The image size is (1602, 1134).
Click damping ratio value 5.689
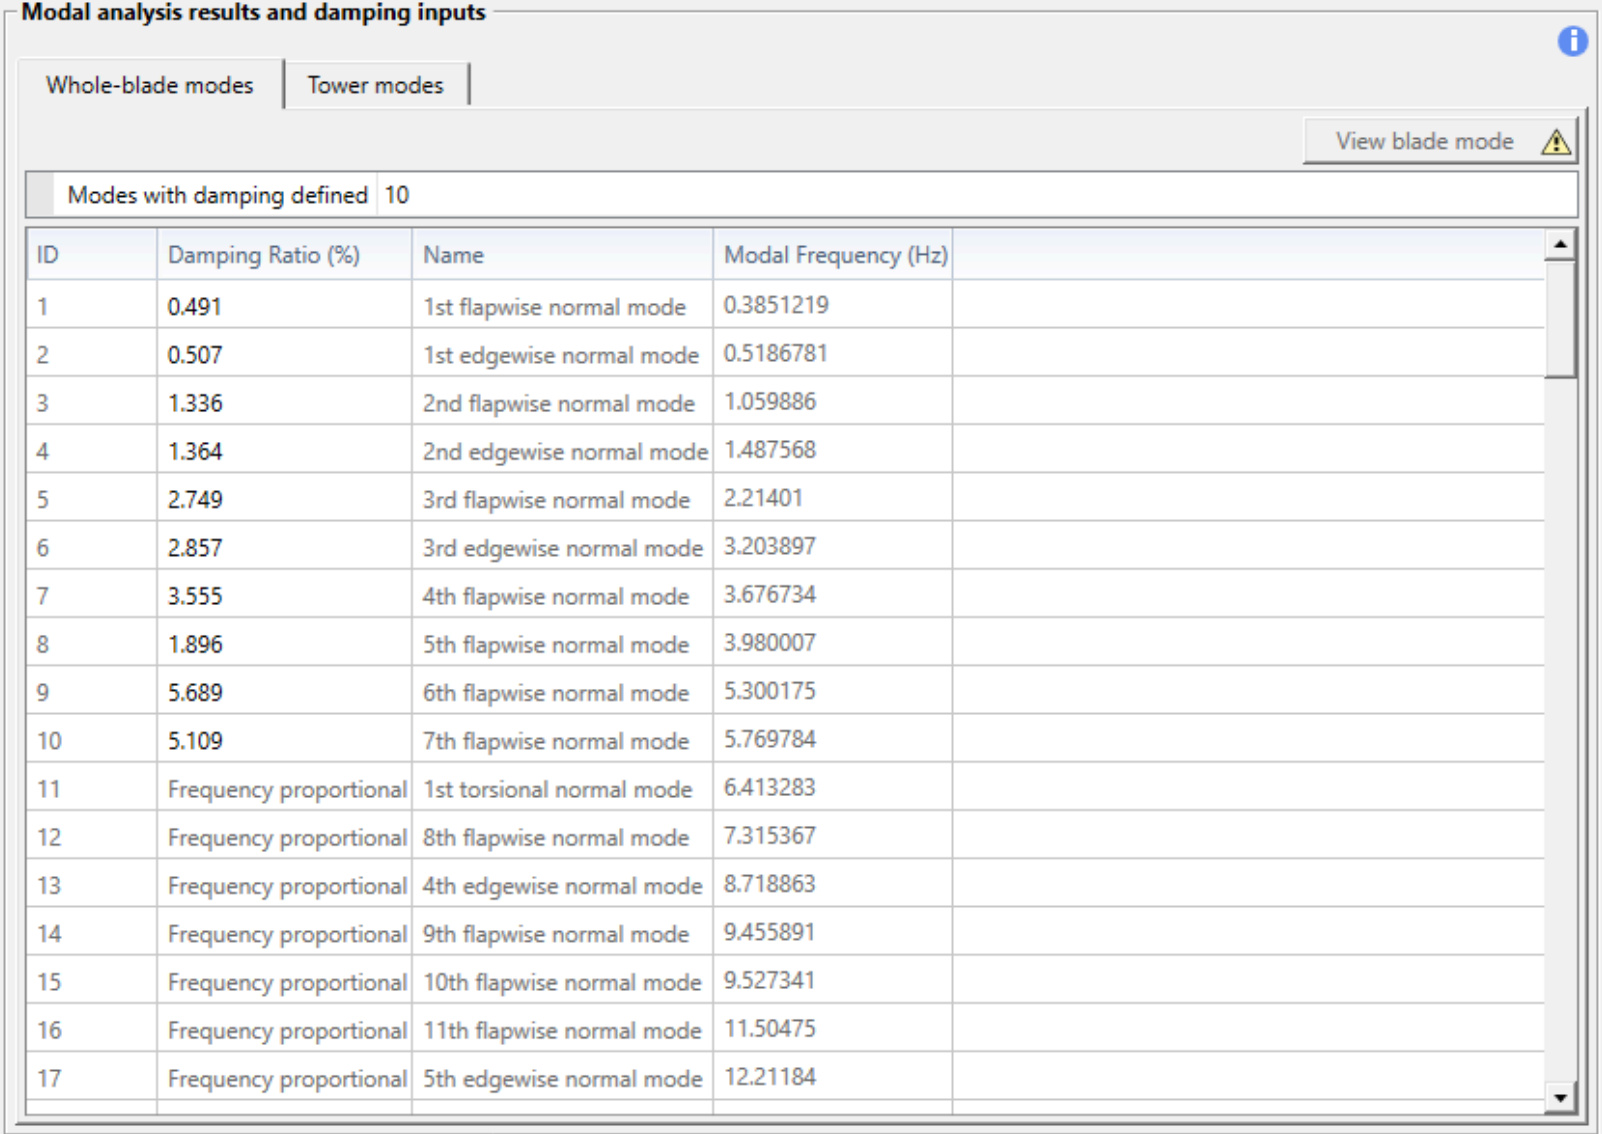click(x=195, y=692)
